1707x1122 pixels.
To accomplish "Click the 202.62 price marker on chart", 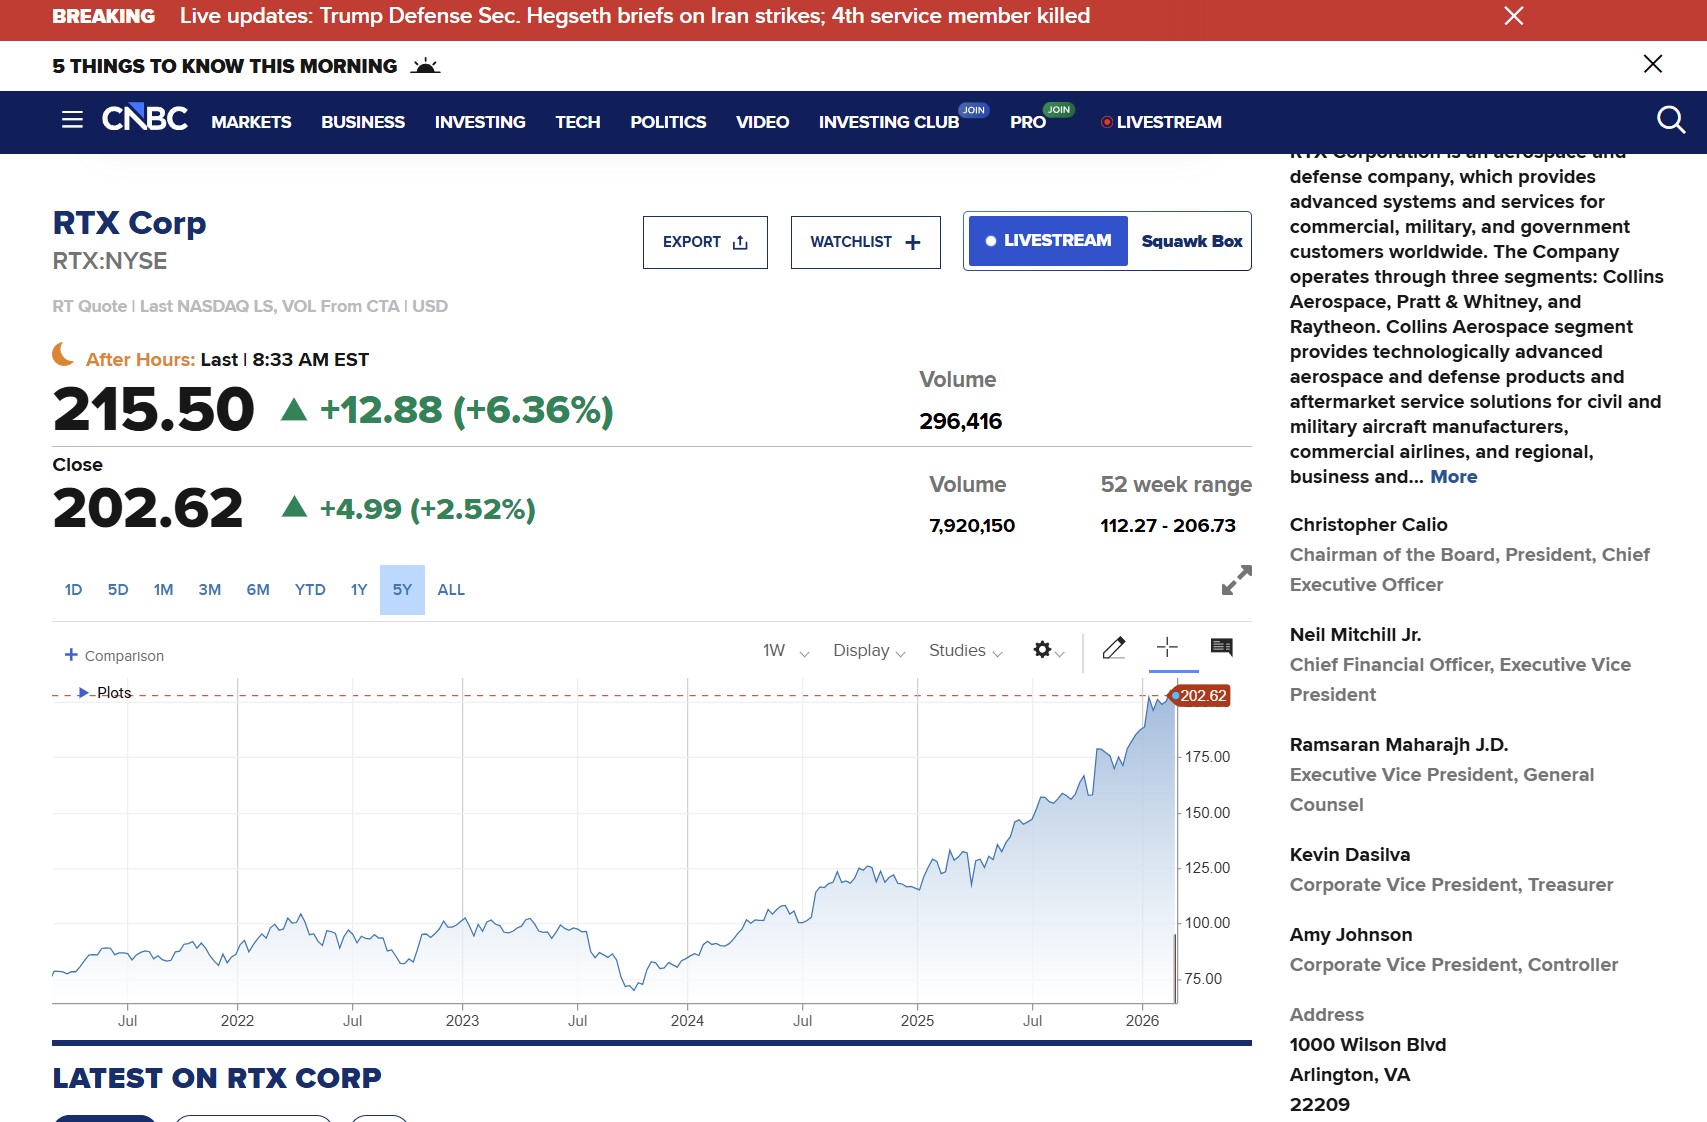I will (1200, 696).
